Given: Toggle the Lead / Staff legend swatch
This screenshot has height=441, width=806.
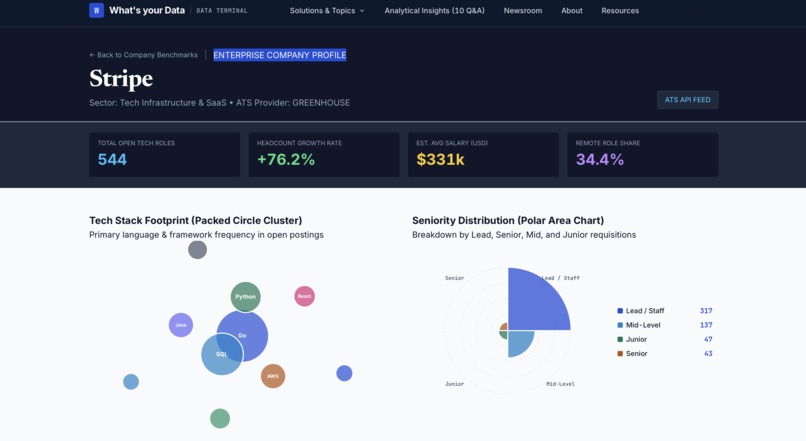Looking at the screenshot, I should point(620,310).
